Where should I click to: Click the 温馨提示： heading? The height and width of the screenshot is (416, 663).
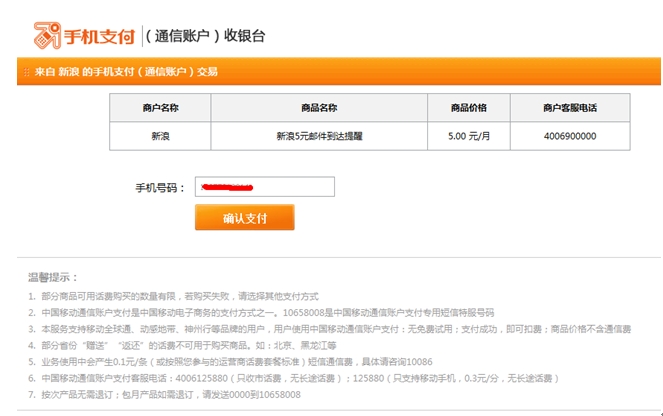click(53, 278)
